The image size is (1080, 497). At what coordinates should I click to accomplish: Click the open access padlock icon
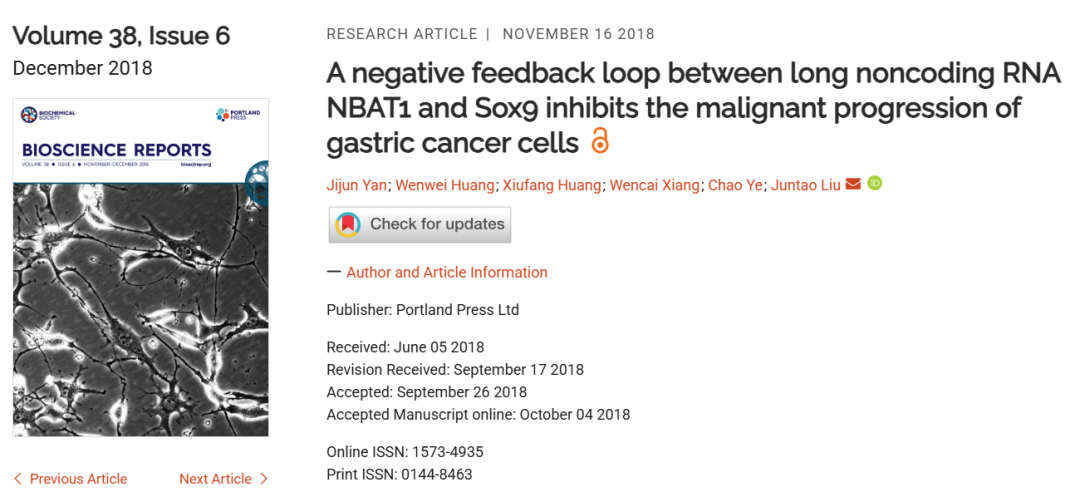click(600, 140)
